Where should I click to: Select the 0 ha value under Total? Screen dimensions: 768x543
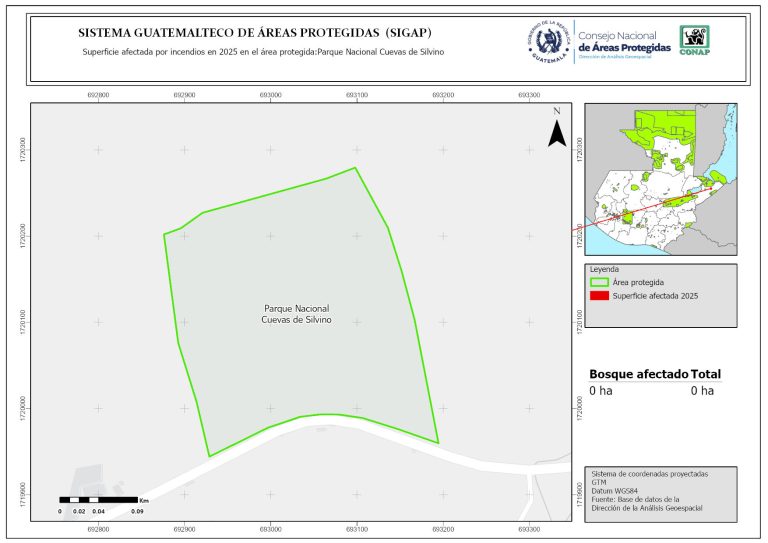pyautogui.click(x=702, y=391)
